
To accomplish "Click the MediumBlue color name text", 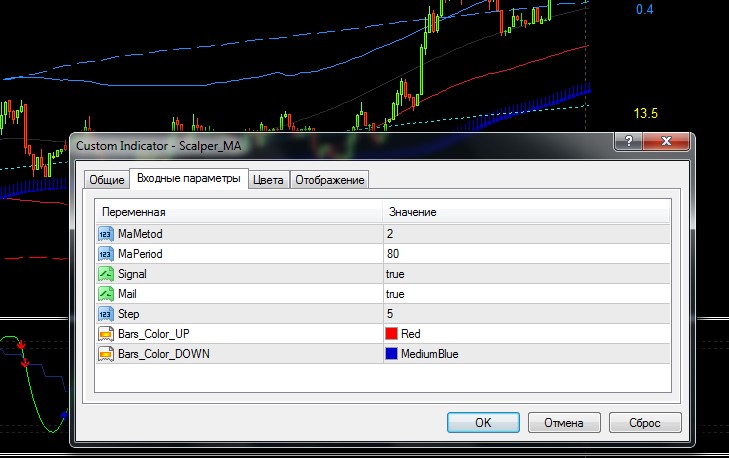I will point(430,354).
